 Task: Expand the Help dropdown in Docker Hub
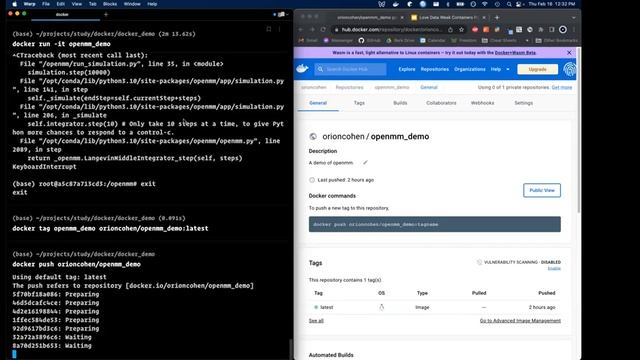500,69
